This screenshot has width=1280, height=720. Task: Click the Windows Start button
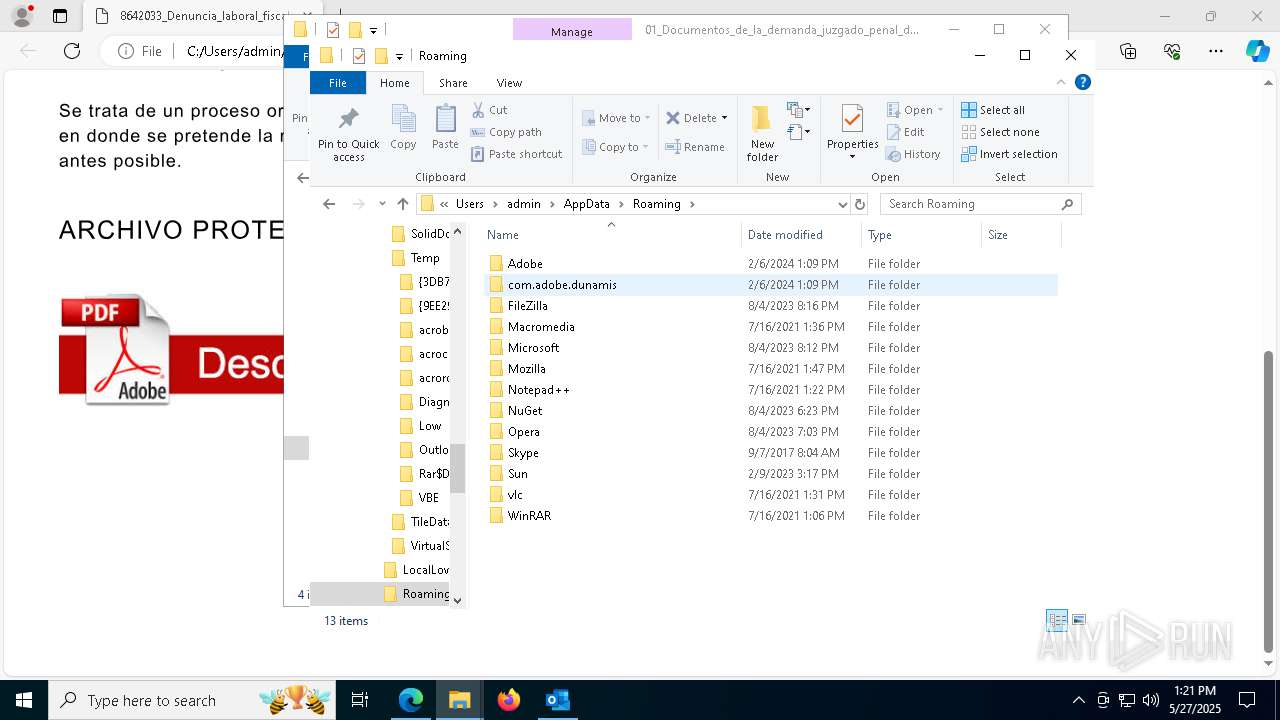click(x=23, y=700)
